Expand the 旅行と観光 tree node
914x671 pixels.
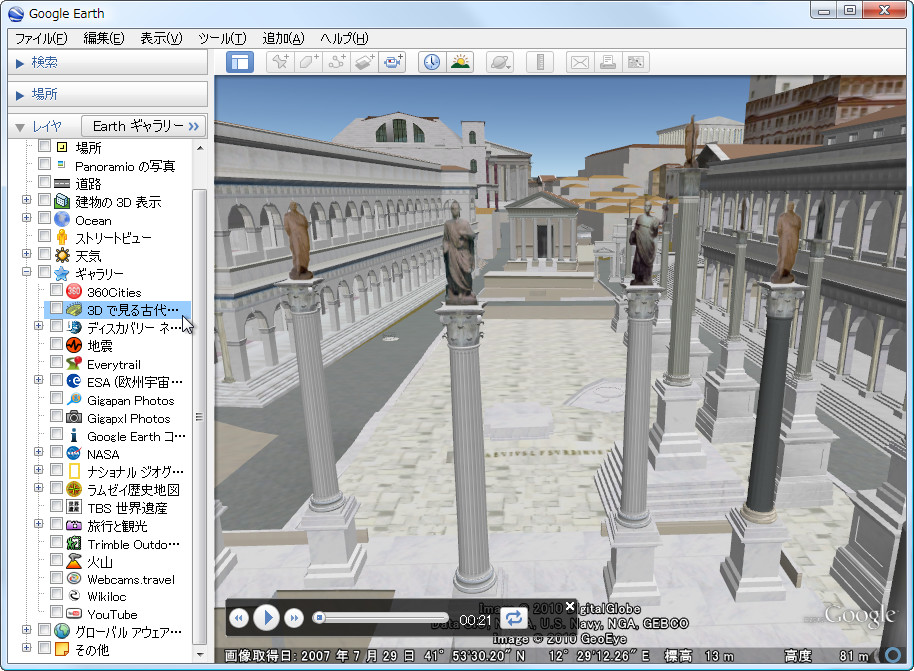tap(38, 524)
